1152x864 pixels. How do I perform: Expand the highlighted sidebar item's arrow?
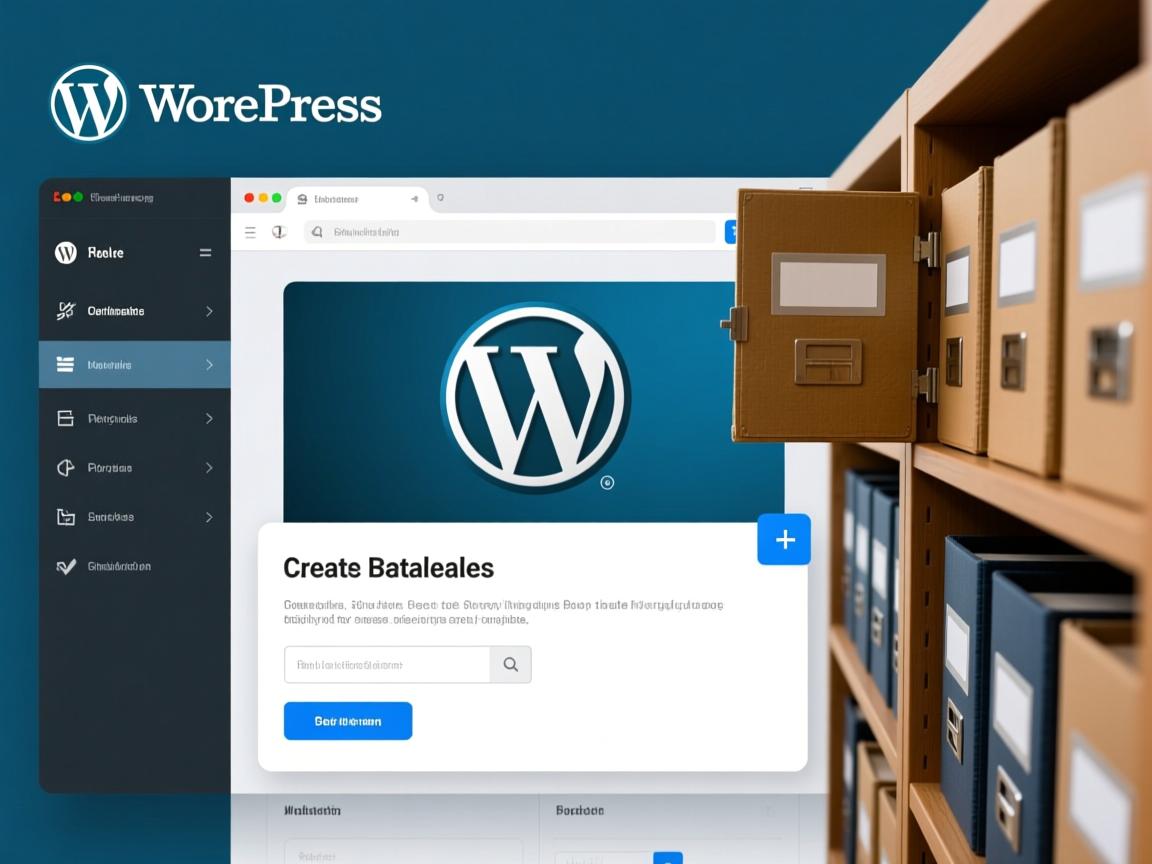pyautogui.click(x=210, y=364)
